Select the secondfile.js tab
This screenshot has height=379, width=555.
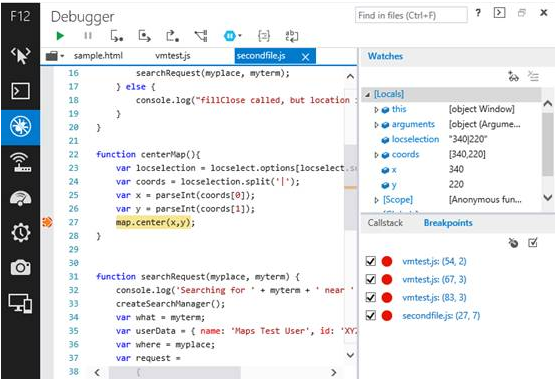click(x=261, y=56)
